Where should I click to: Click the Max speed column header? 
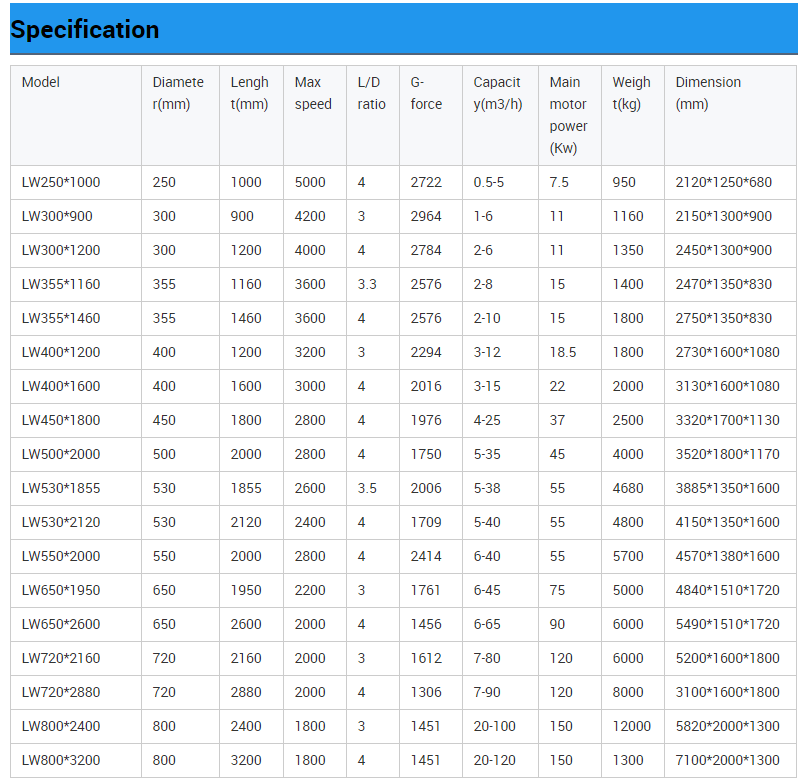point(311,91)
